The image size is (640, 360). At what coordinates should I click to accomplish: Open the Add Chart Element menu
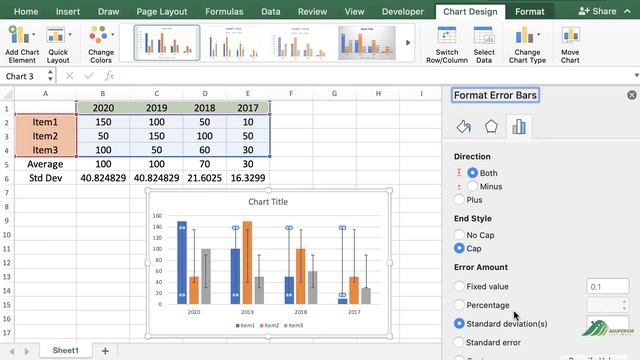(x=22, y=44)
